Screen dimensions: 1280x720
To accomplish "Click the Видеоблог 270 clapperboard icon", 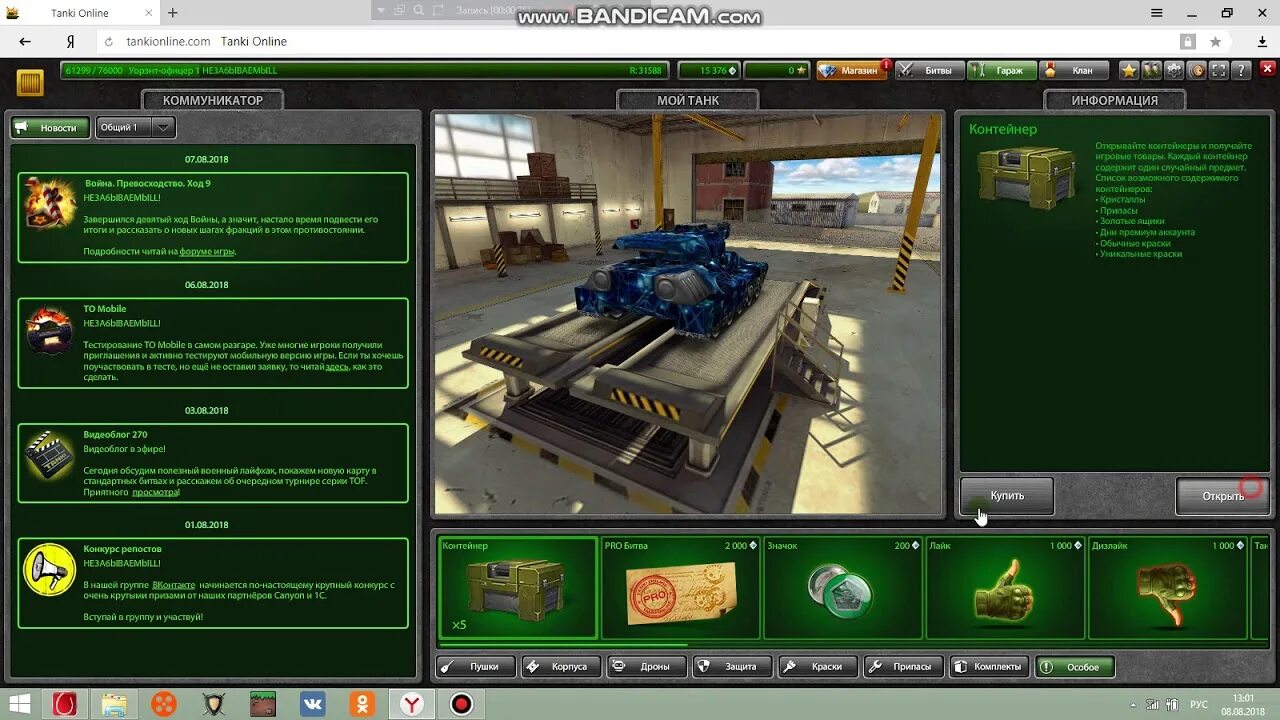I will 50,456.
